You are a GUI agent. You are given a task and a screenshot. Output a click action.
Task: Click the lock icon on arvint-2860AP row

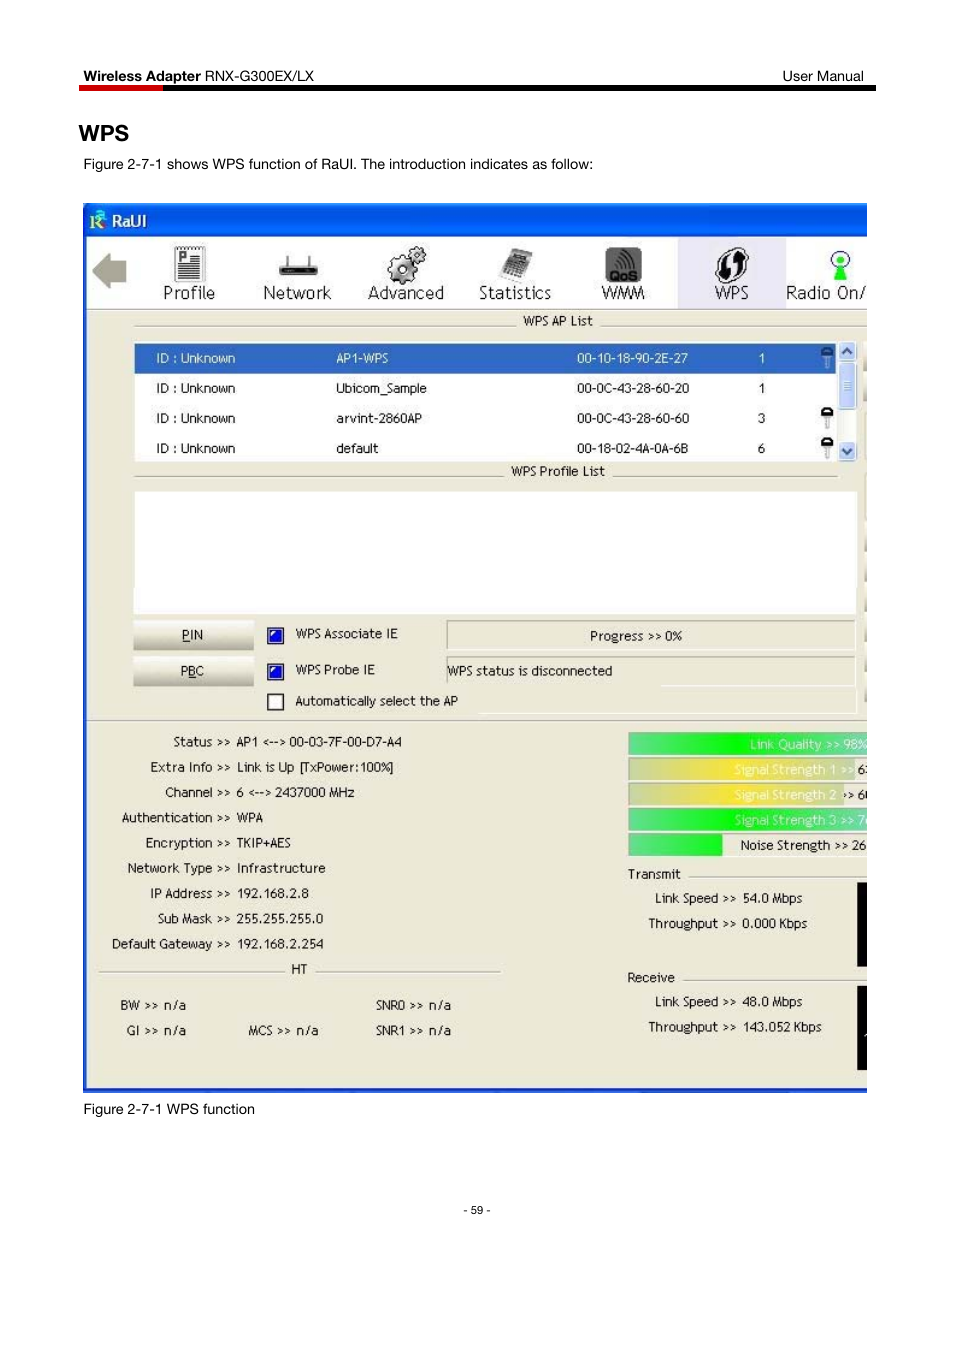pyautogui.click(x=827, y=417)
